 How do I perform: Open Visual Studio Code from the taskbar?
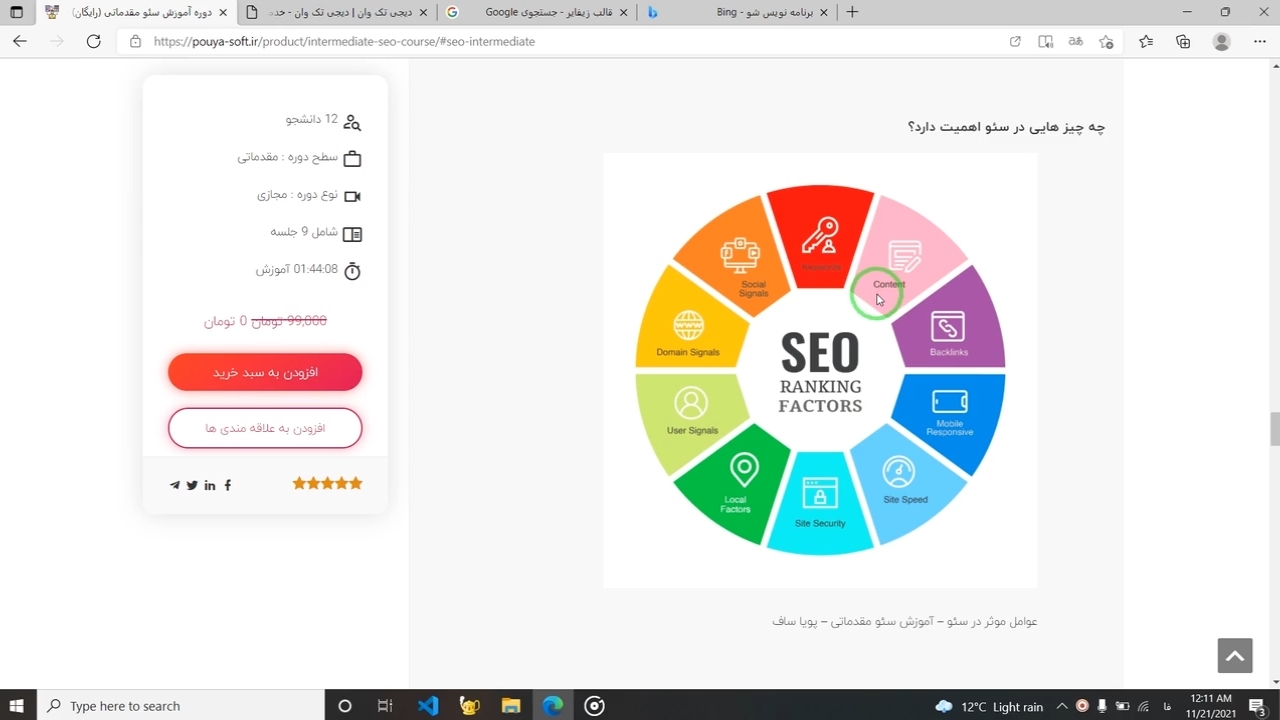428,706
